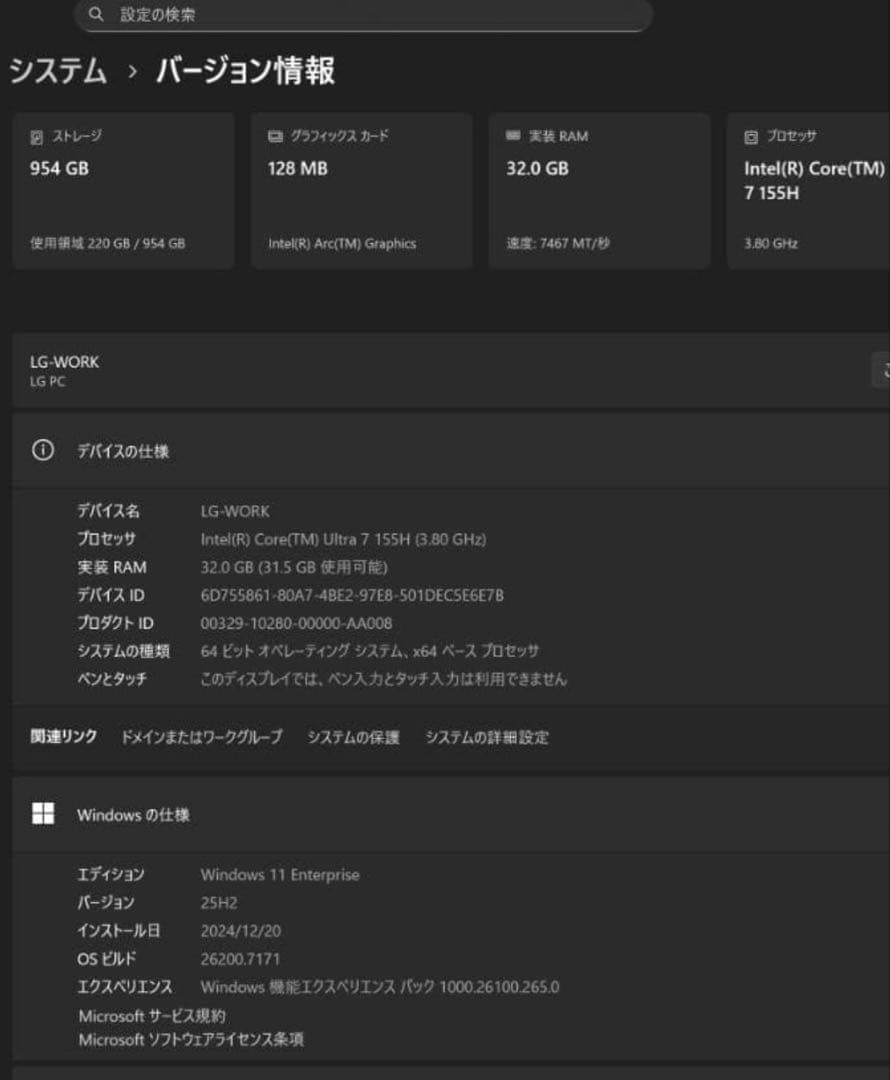
Task: Select the 64 ビット オペレーティング システム text
Action: [370, 651]
